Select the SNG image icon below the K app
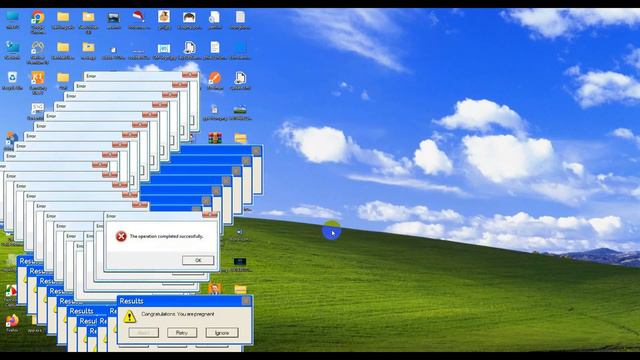This screenshot has height=360, width=640. (38, 108)
